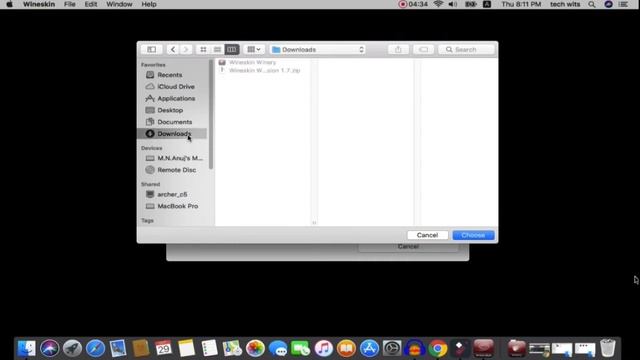The height and width of the screenshot is (360, 640).
Task: Open App Store from the Dock
Action: point(369,349)
